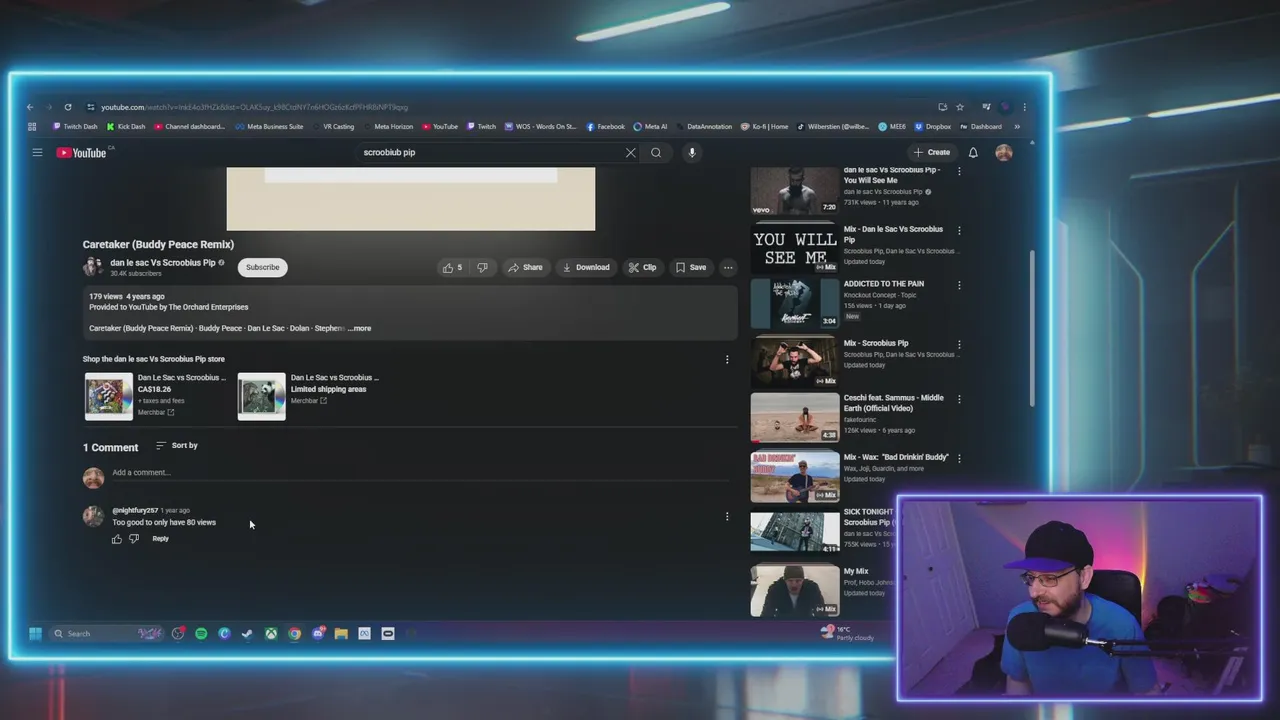This screenshot has height=720, width=1280.
Task: Open the weather widget showing 16°C
Action: (x=847, y=633)
